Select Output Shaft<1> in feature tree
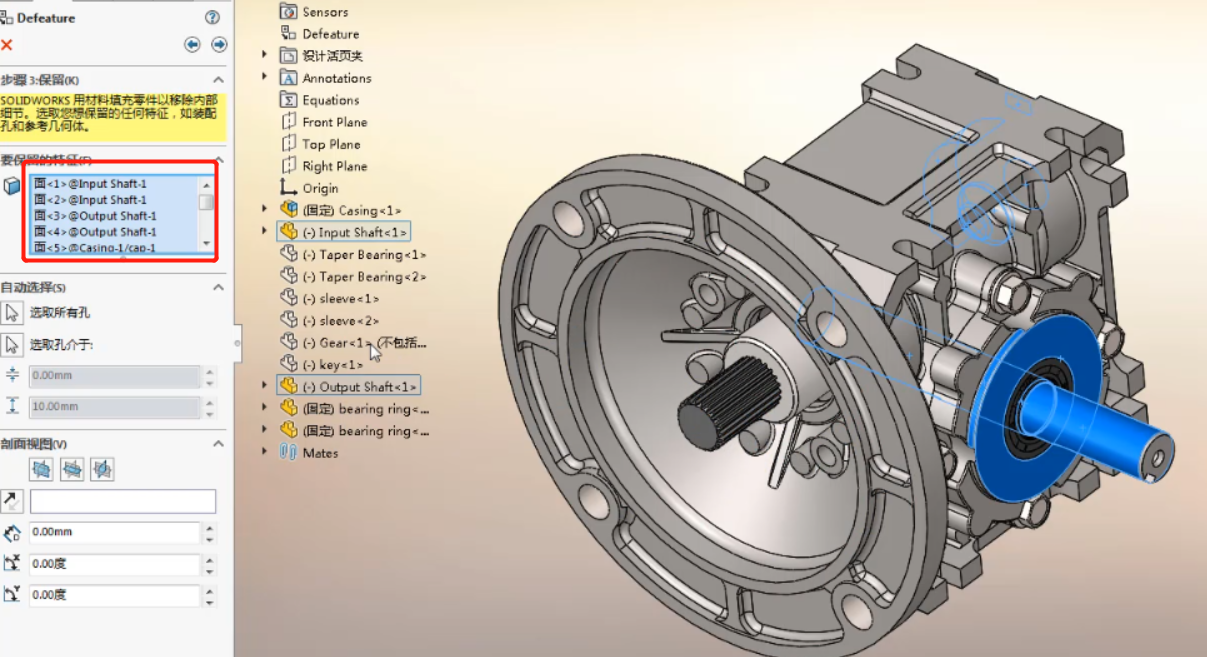1207x657 pixels. pos(359,387)
